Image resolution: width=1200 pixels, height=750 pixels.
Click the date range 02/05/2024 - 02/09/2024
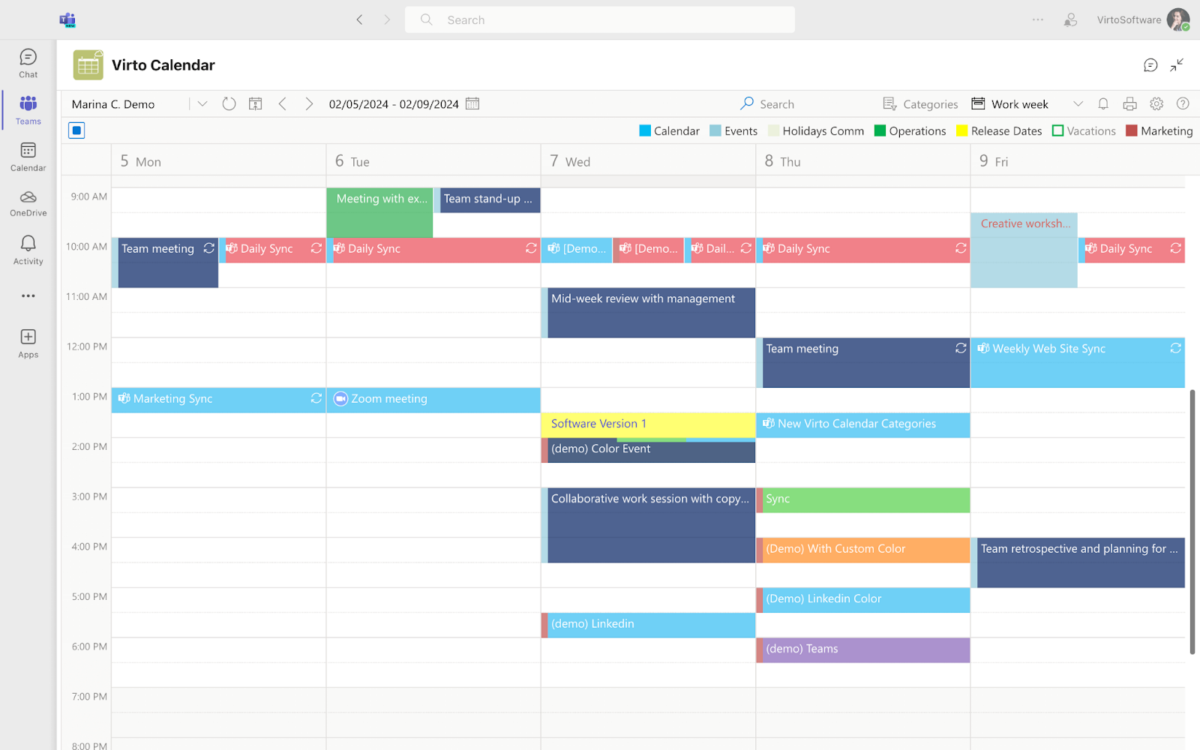[x=394, y=104]
